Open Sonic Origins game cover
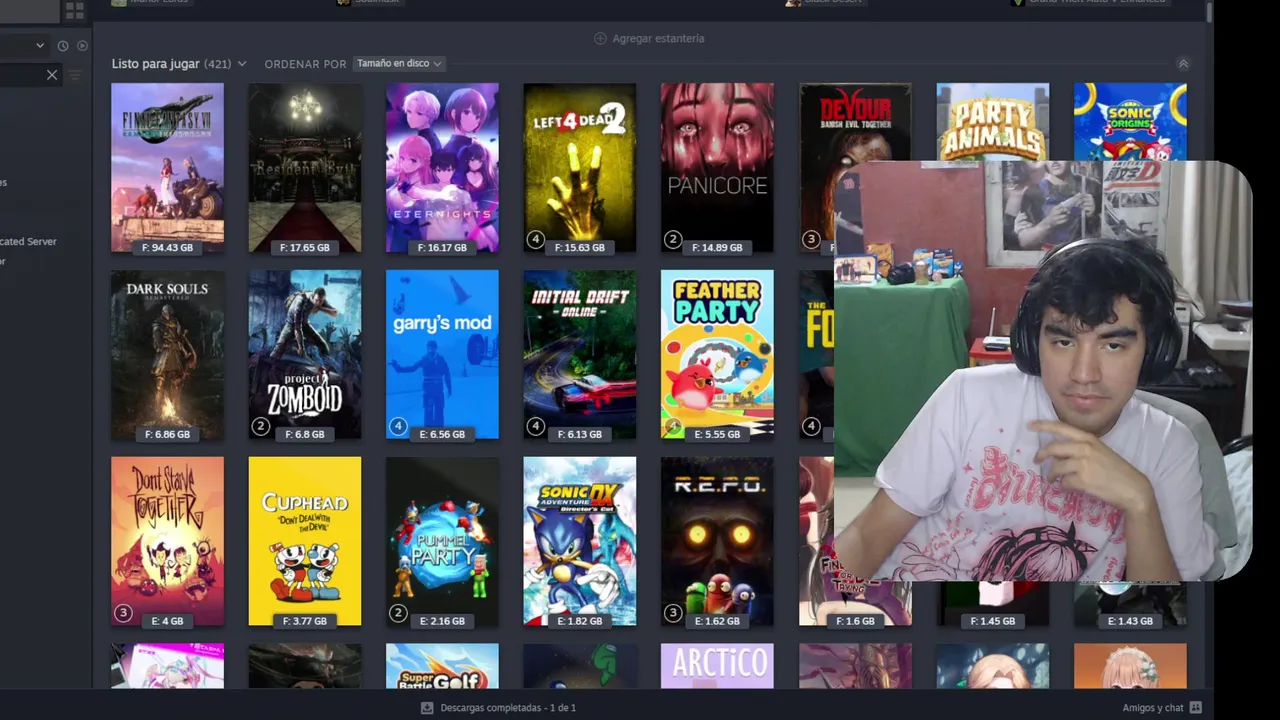This screenshot has width=1280, height=720. (1130, 121)
